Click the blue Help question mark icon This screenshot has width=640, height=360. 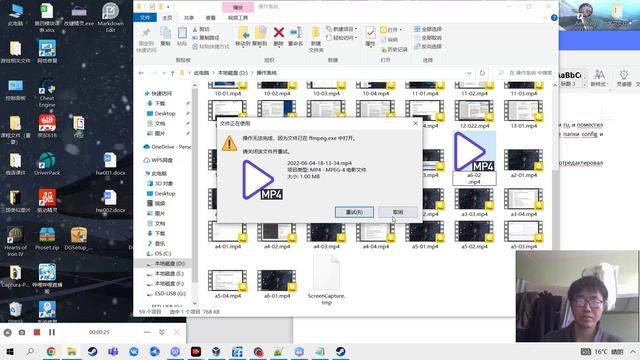coord(554,18)
